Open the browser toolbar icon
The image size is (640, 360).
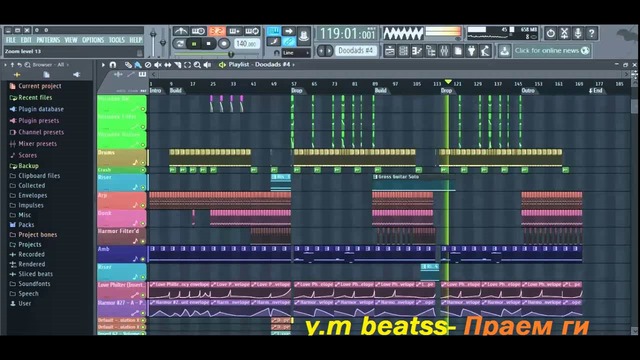pyautogui.click(x=431, y=51)
